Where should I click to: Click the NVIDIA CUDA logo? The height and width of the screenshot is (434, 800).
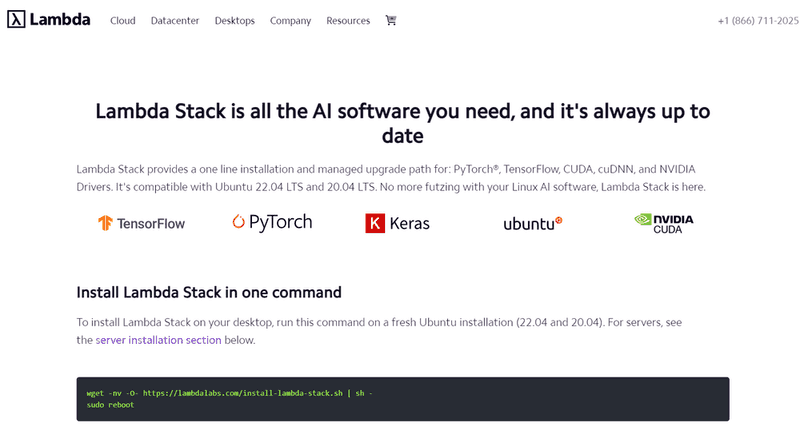pos(664,223)
